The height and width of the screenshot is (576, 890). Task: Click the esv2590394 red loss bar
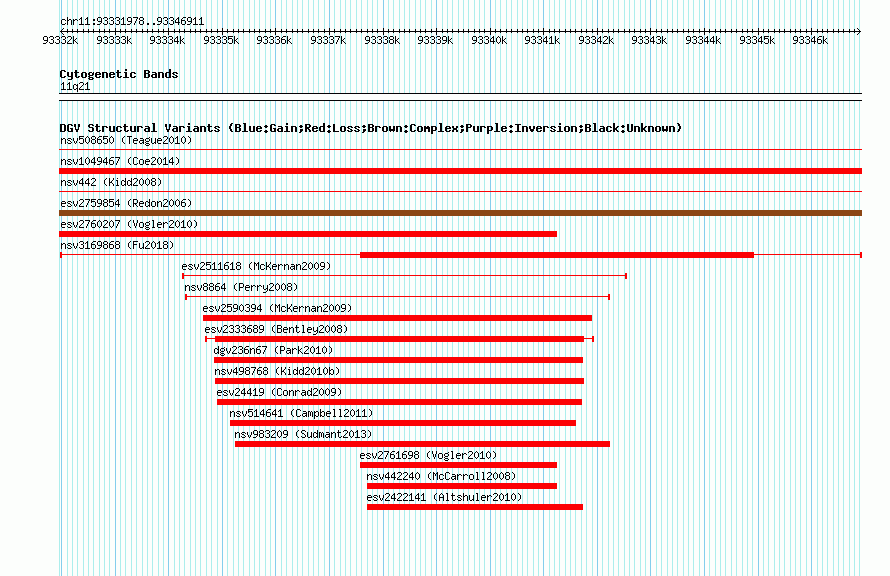[x=397, y=318]
